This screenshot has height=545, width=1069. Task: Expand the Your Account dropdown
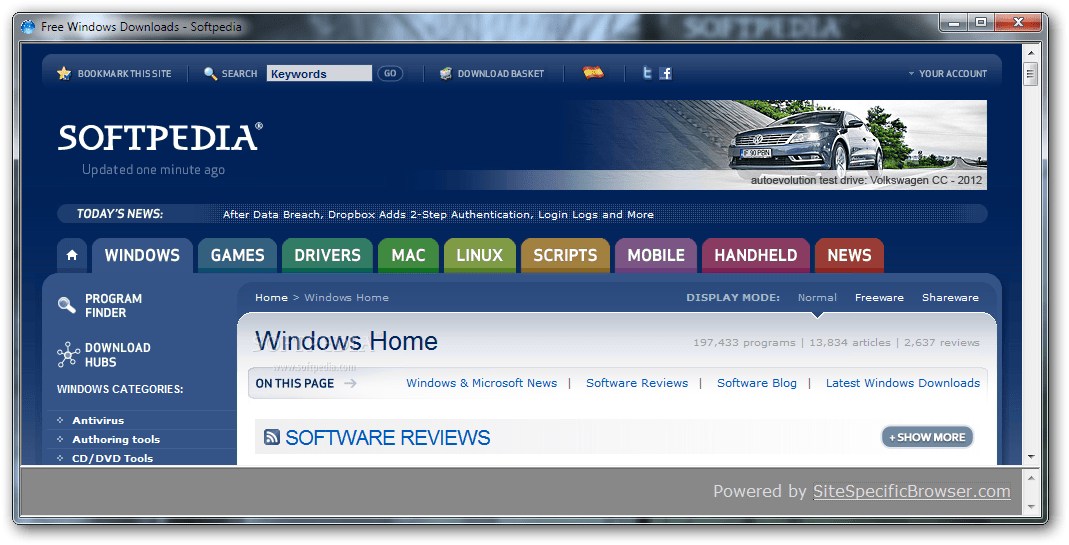[x=948, y=74]
